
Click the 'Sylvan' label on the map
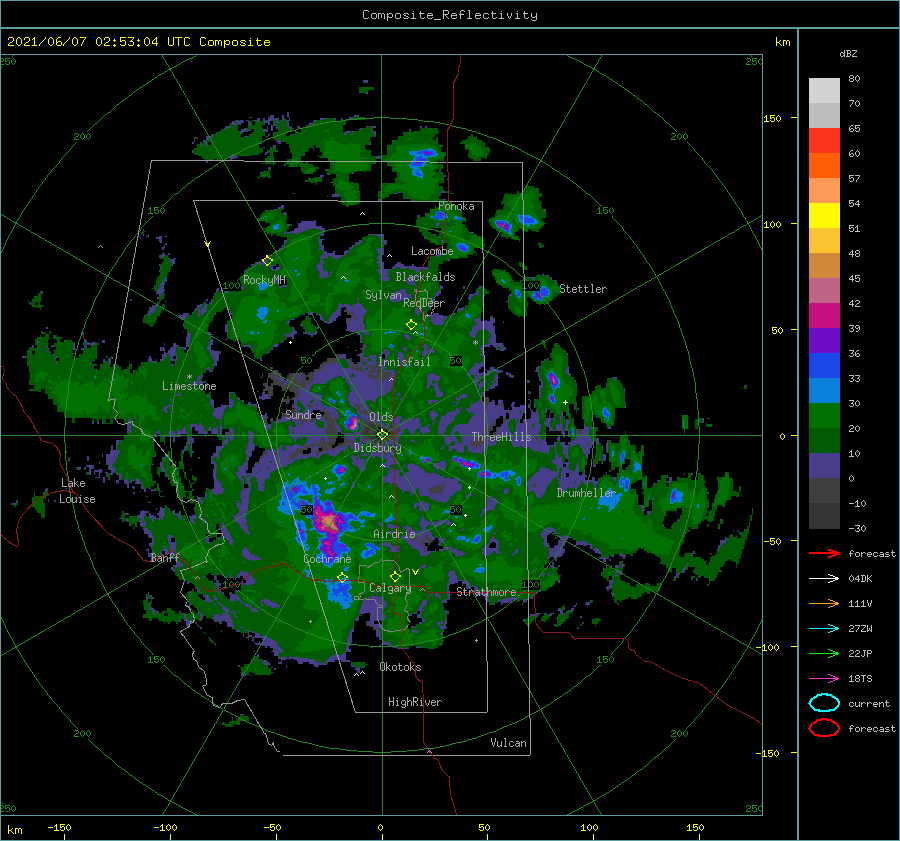click(383, 295)
